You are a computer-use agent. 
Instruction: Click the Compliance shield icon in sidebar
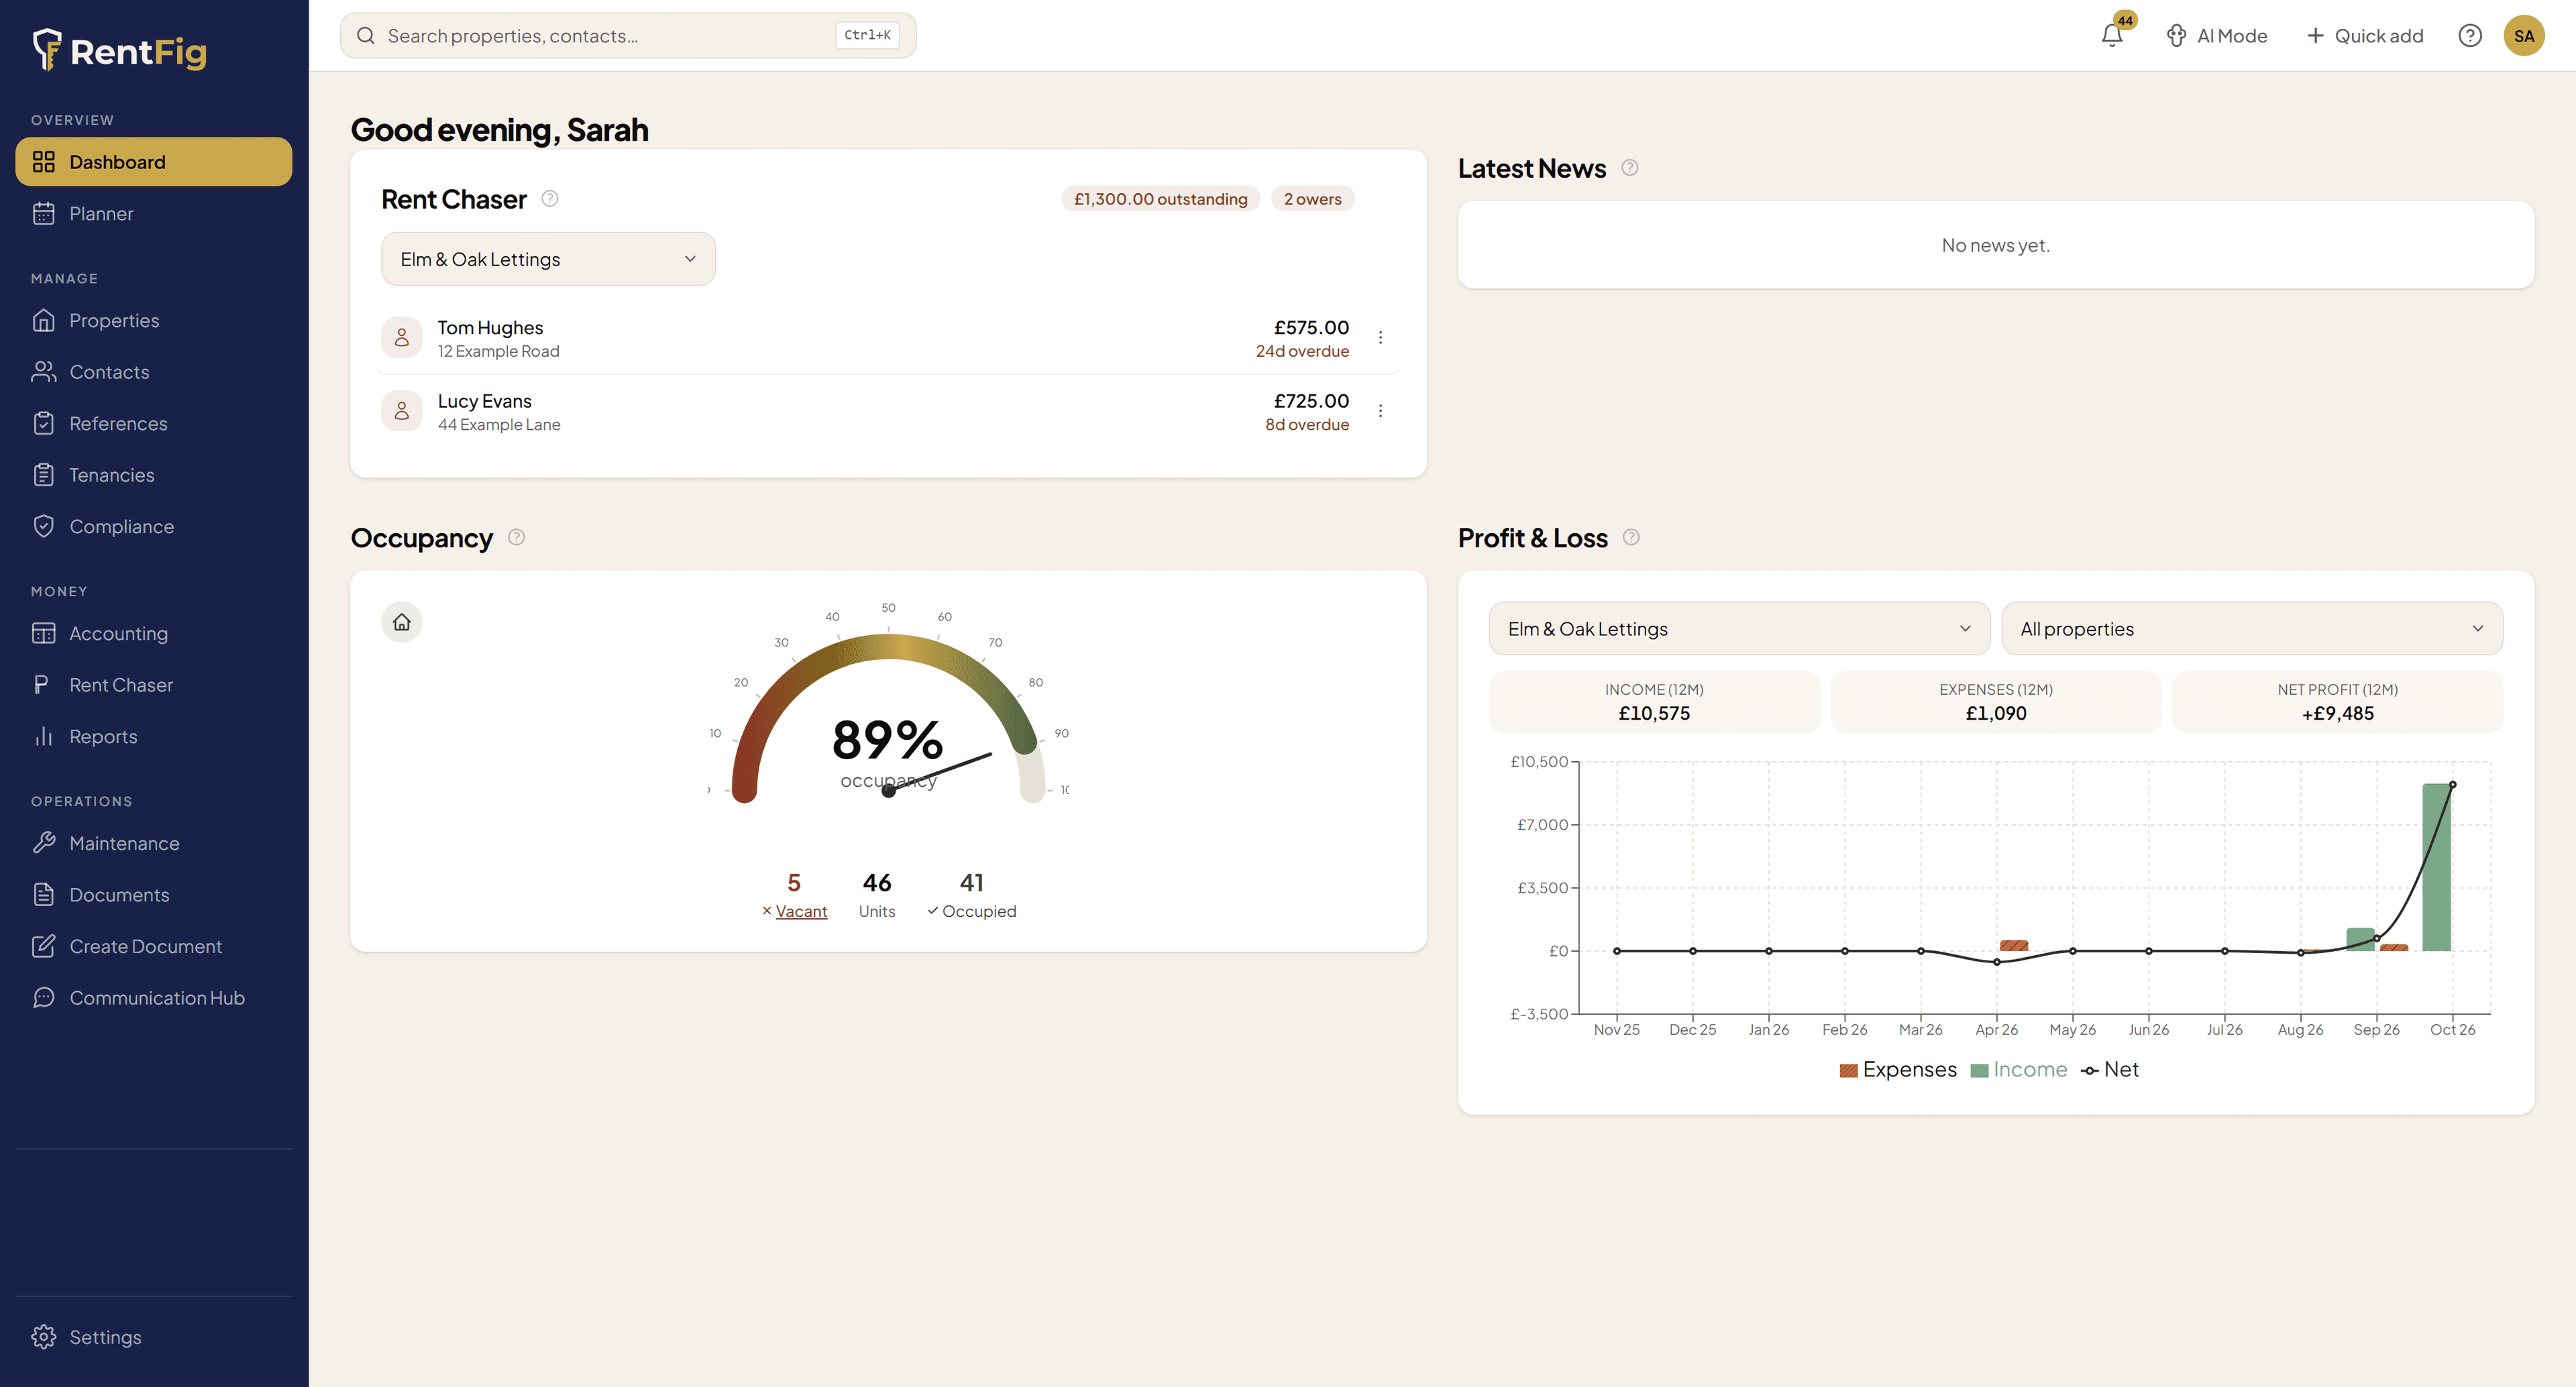click(44, 526)
